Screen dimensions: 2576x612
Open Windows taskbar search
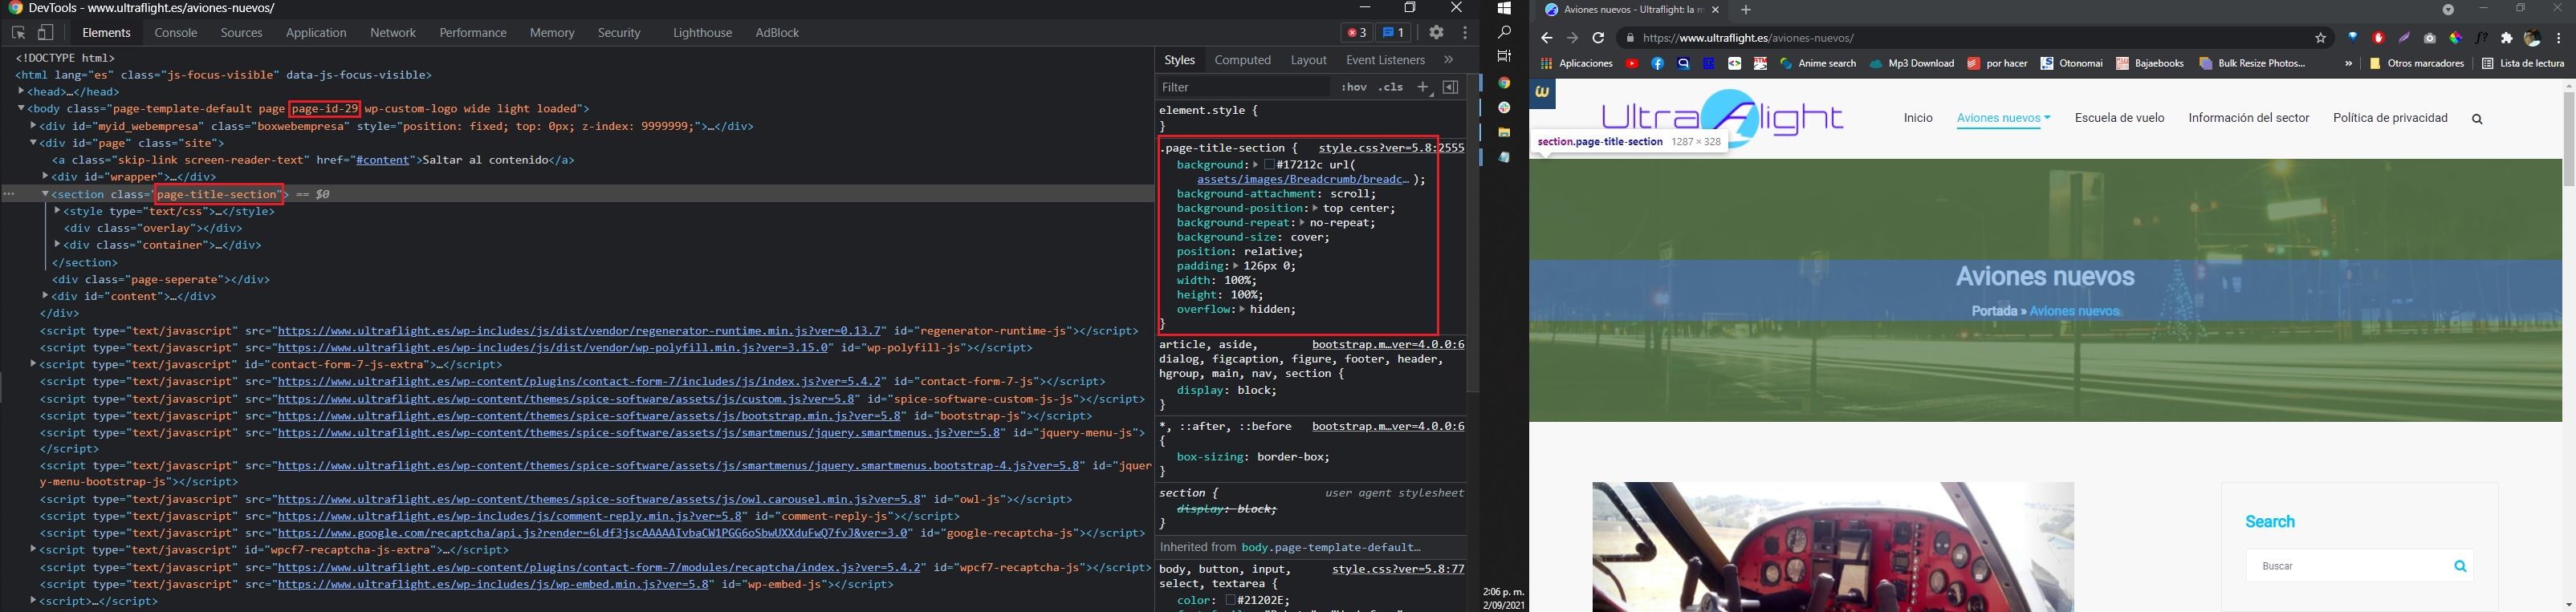tap(1504, 33)
